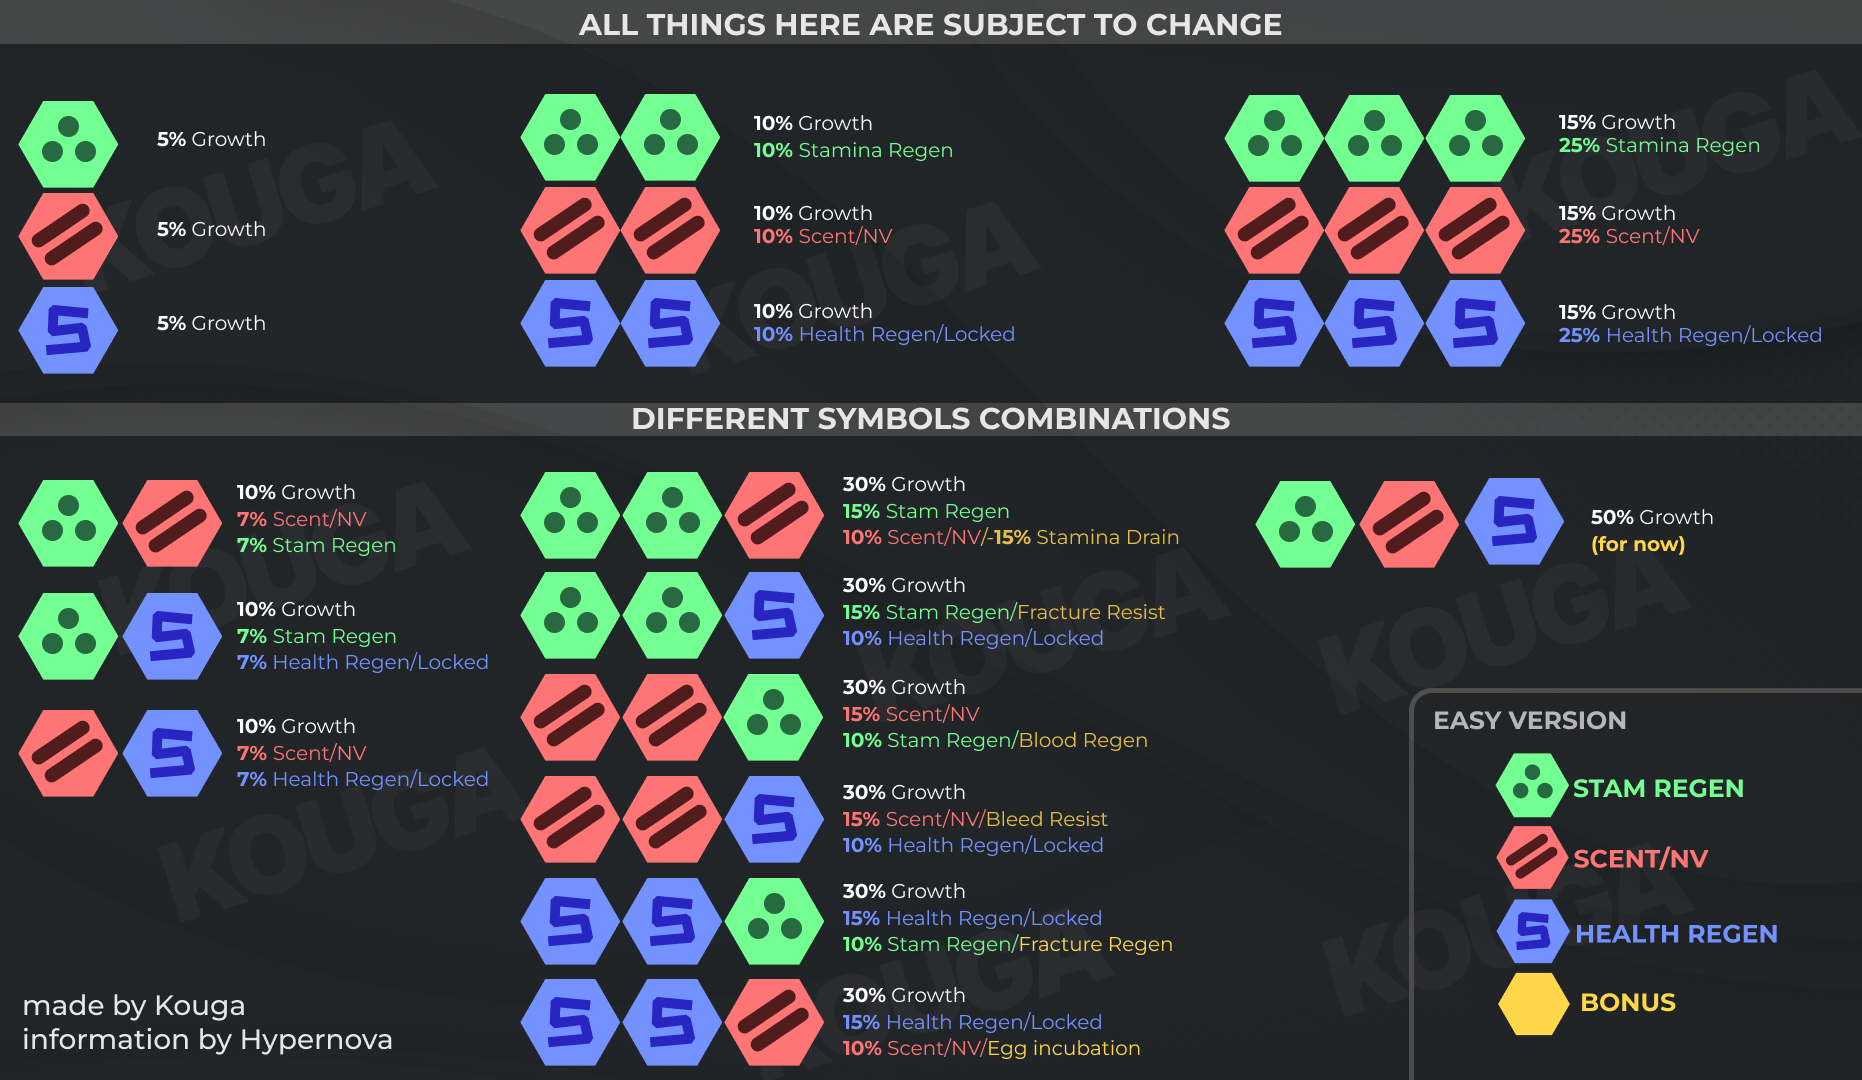Click the red Scent/NV legend icon

[x=1531, y=858]
